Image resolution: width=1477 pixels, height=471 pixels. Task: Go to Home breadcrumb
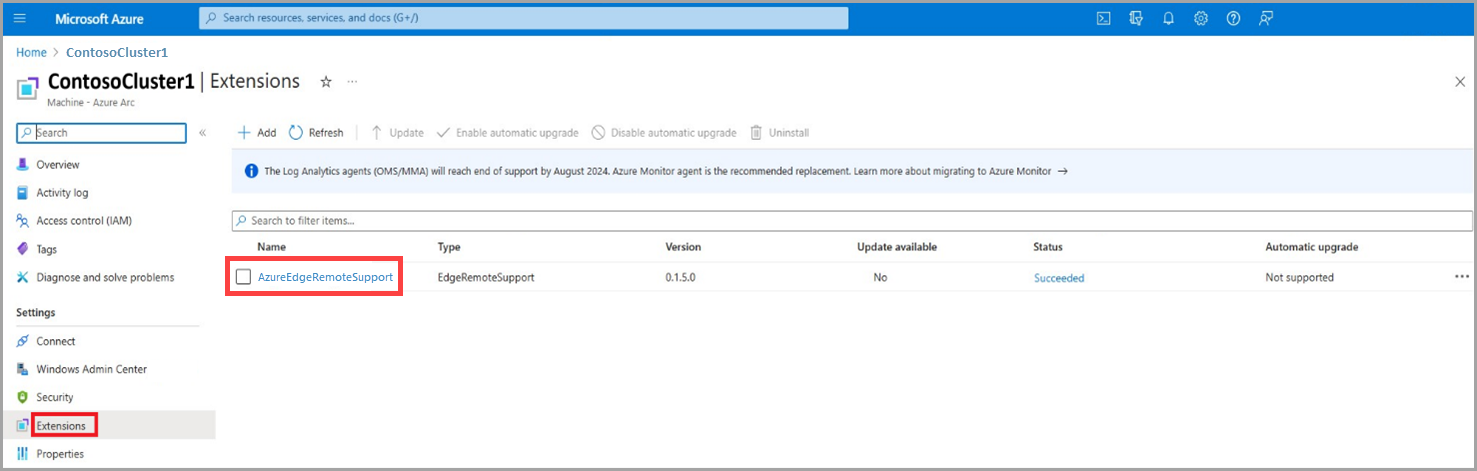(31, 52)
